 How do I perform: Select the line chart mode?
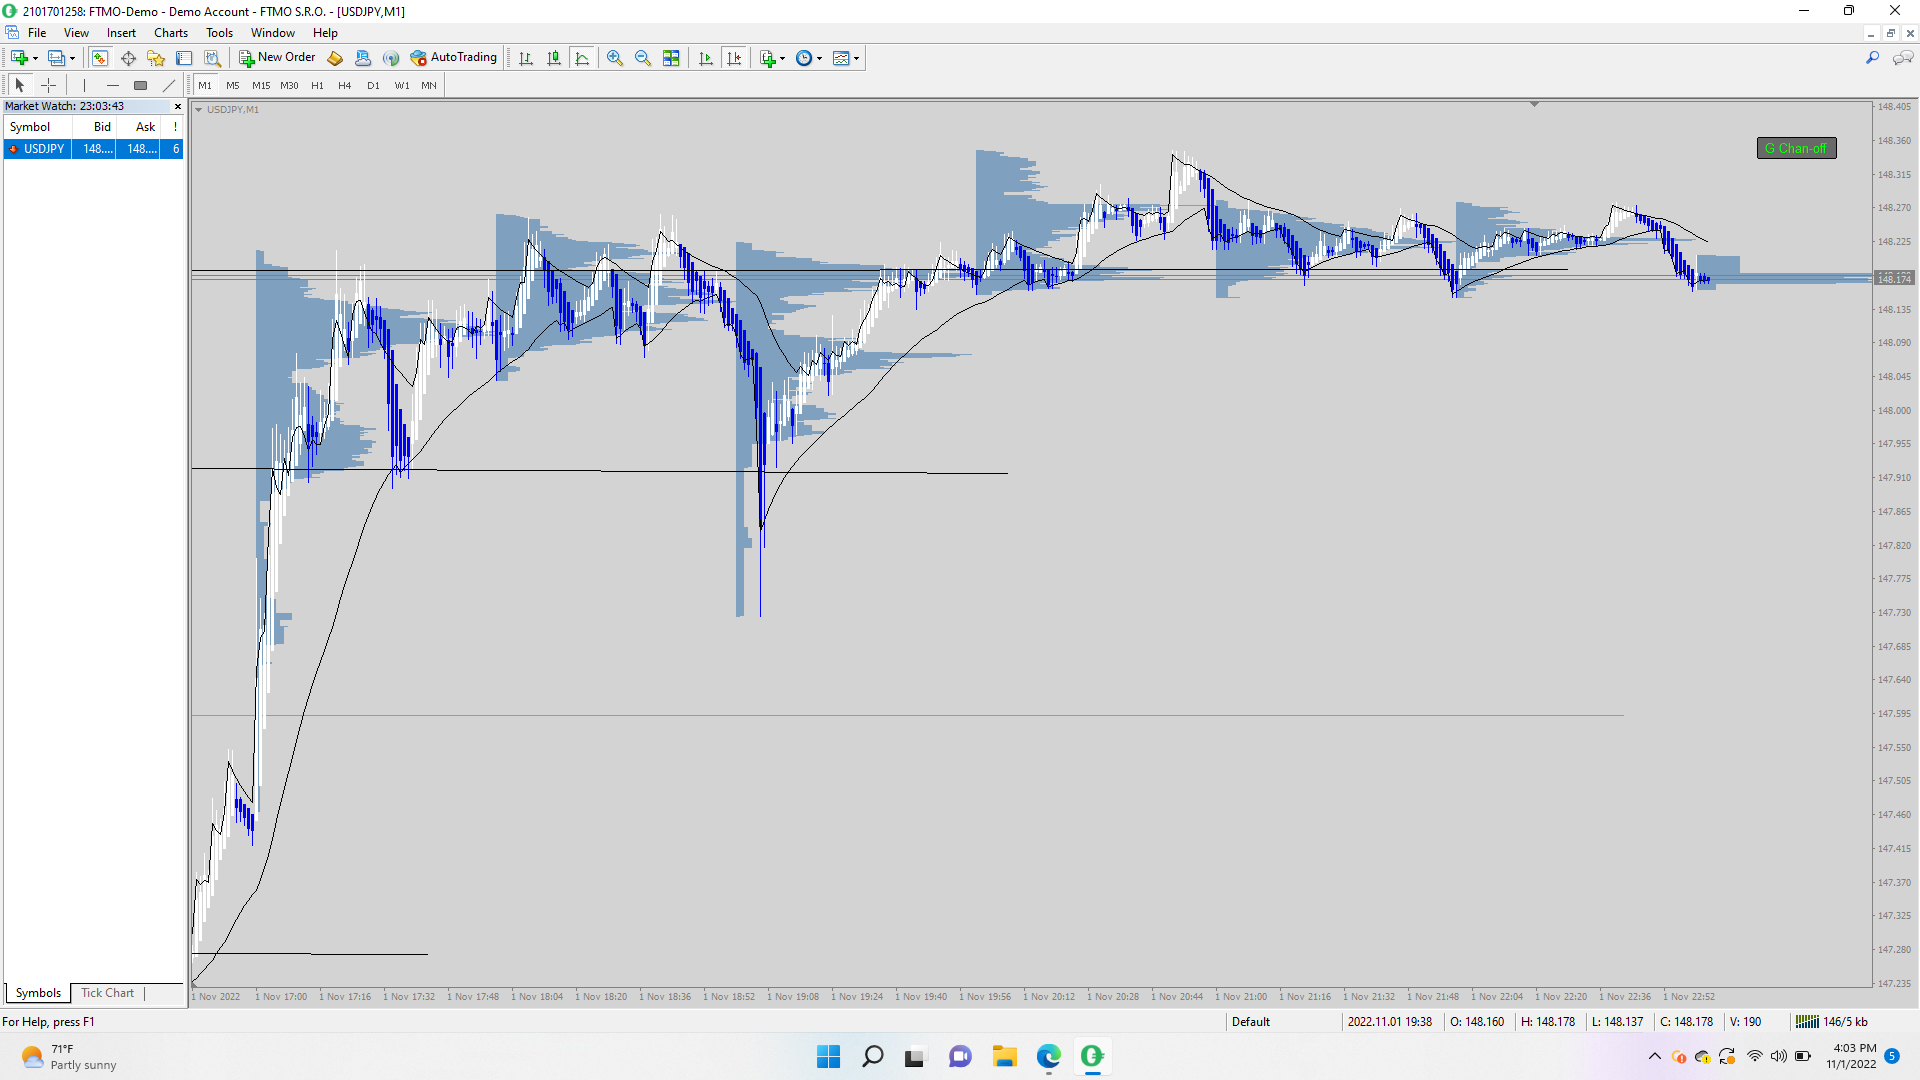[x=582, y=58]
